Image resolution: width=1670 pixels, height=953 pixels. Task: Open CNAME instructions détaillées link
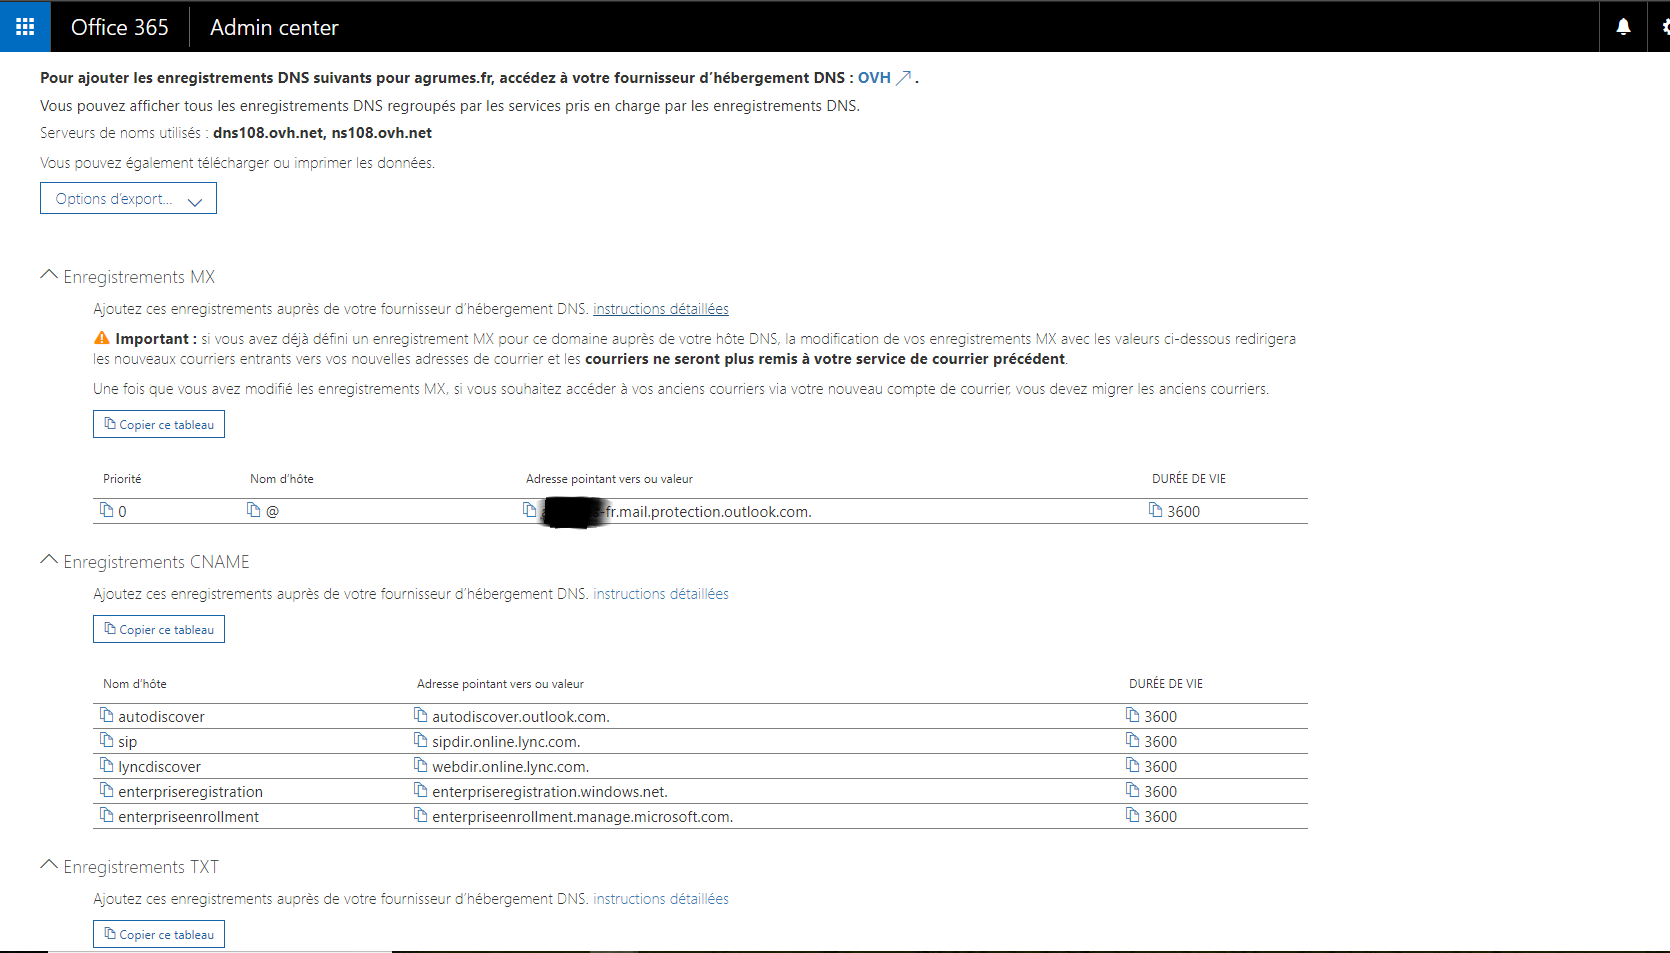pyautogui.click(x=661, y=594)
